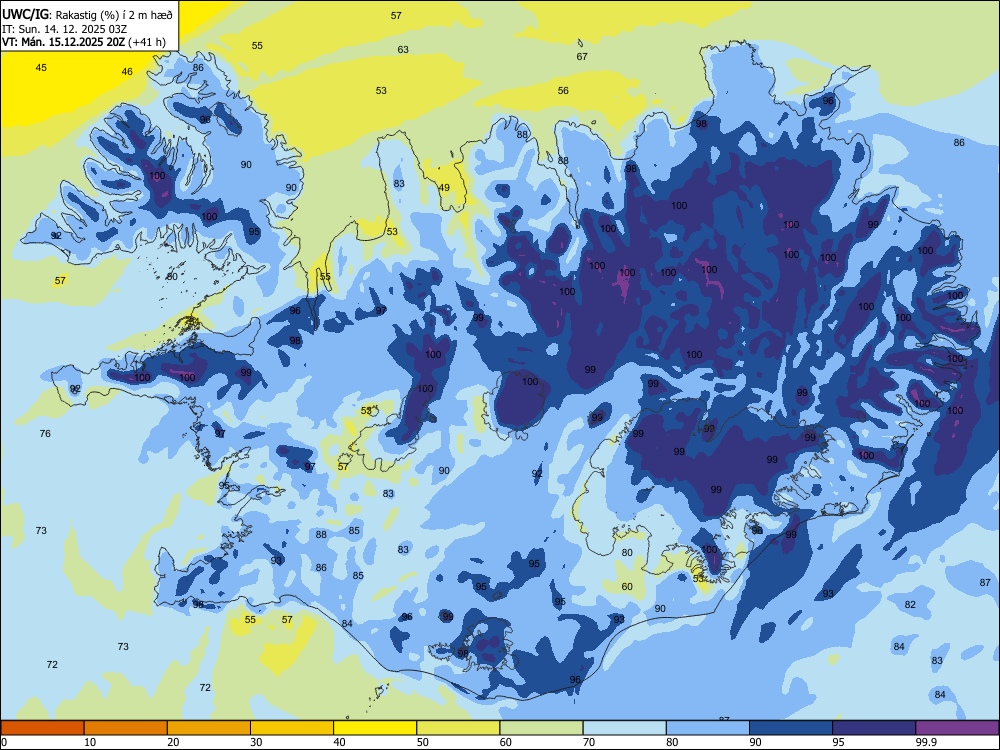This screenshot has height=750, width=1000.
Task: Click the 'VT: Mán. 15.12.2025 20Z (+41 h)' line
Action: (x=84, y=42)
